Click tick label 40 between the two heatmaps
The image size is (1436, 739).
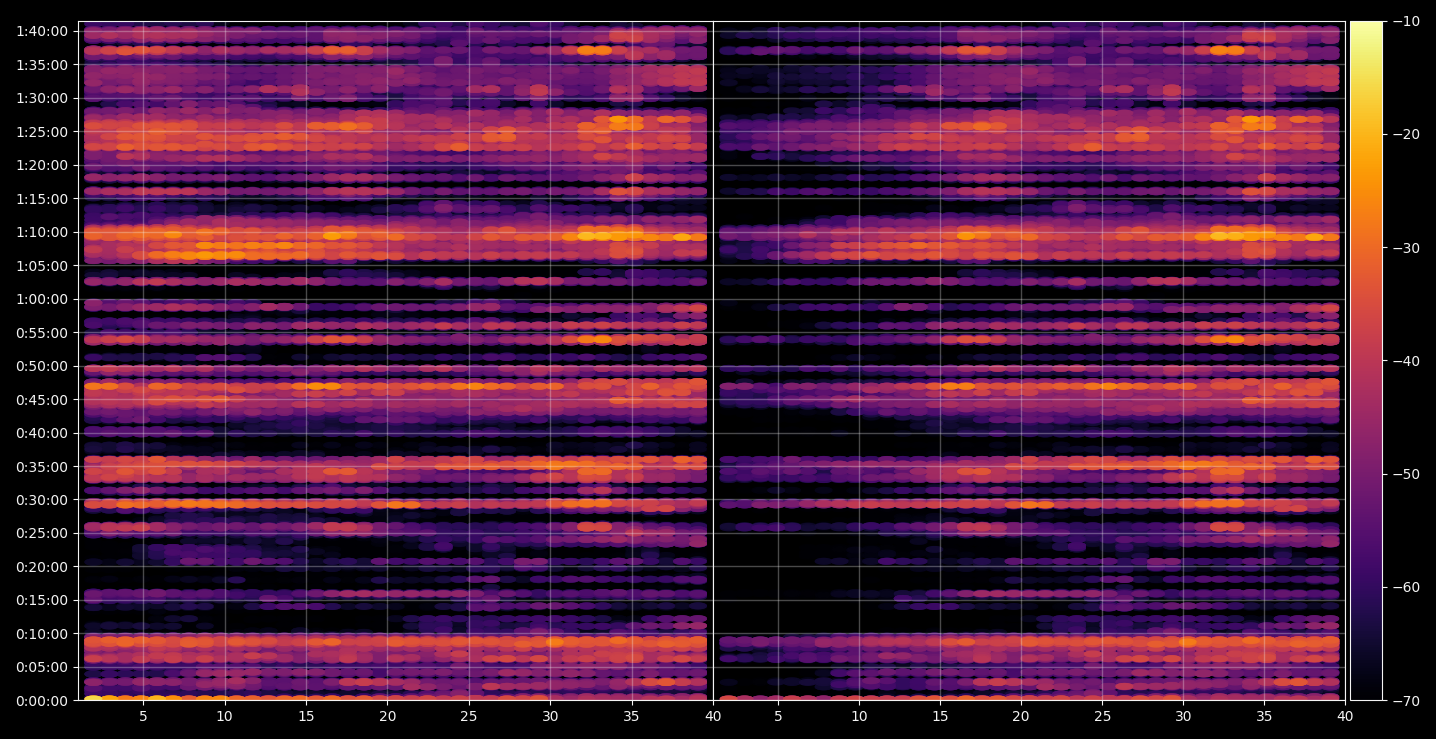tap(713, 716)
